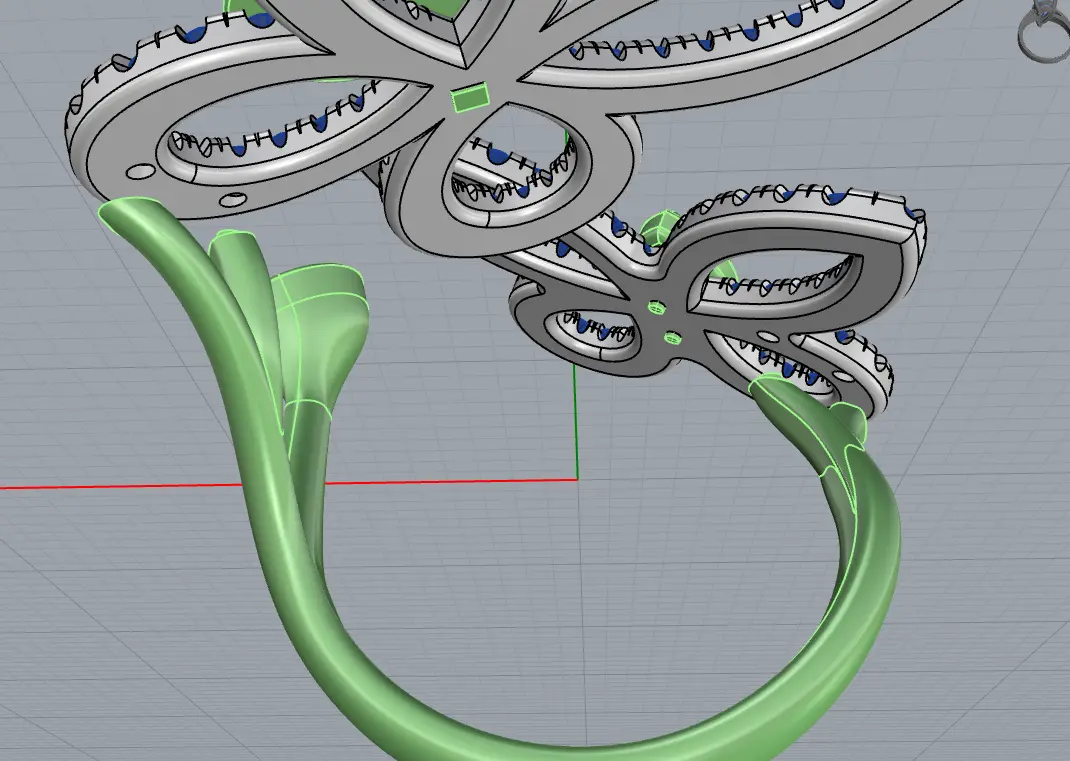Viewport: 1070px width, 761px height.
Task: Click the second round hole on large flower petal
Action: pos(233,199)
